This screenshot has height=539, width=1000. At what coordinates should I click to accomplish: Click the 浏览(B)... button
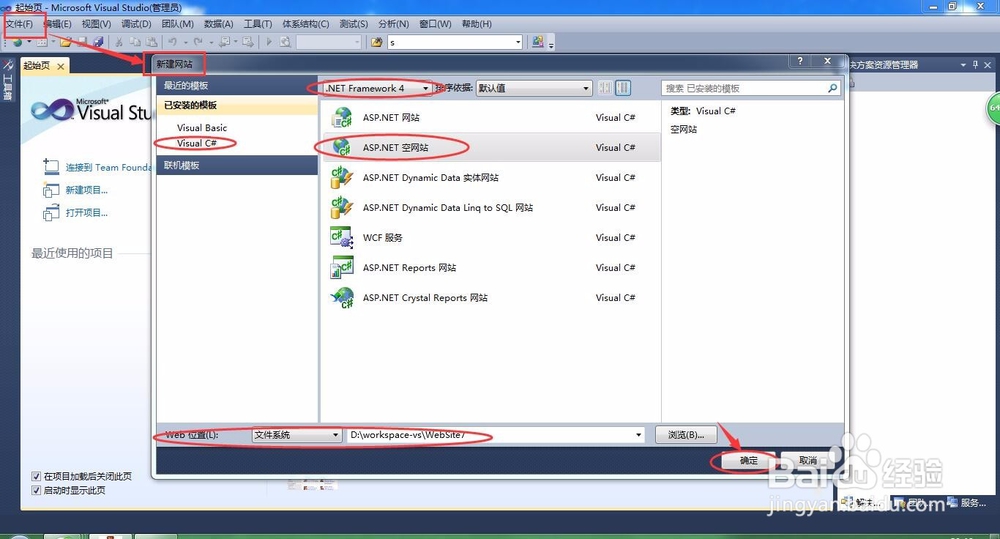(x=686, y=435)
